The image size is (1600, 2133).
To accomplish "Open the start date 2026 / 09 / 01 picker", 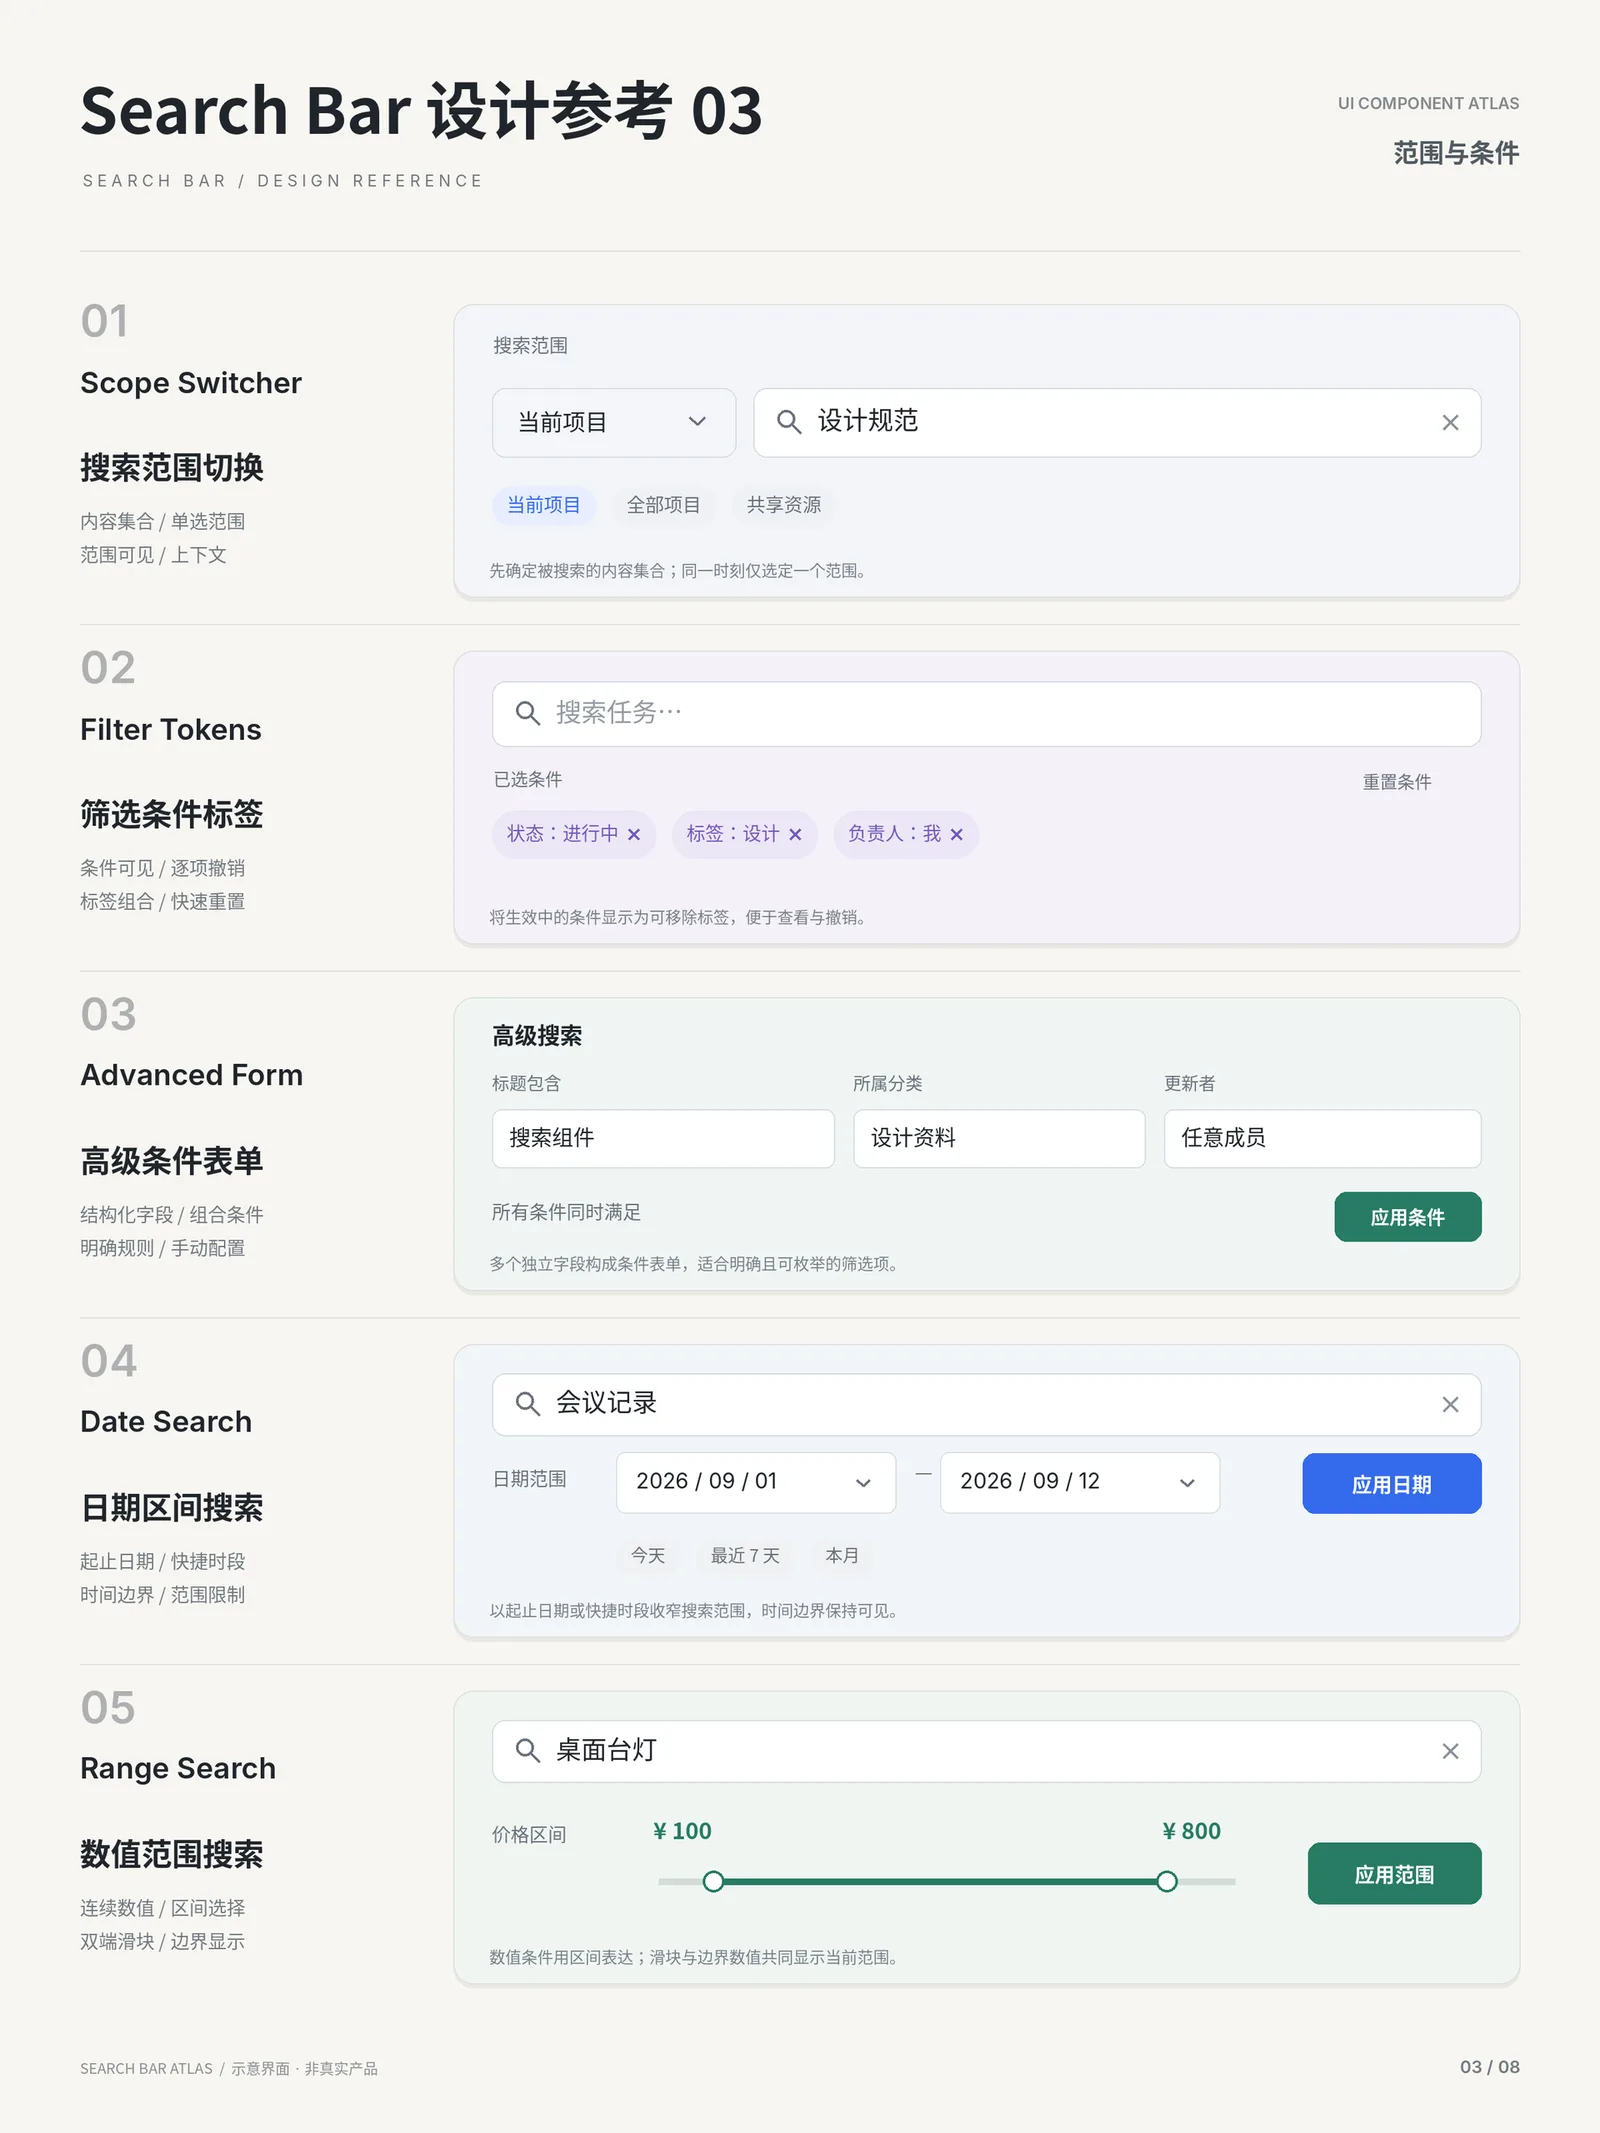I will 755,1482.
